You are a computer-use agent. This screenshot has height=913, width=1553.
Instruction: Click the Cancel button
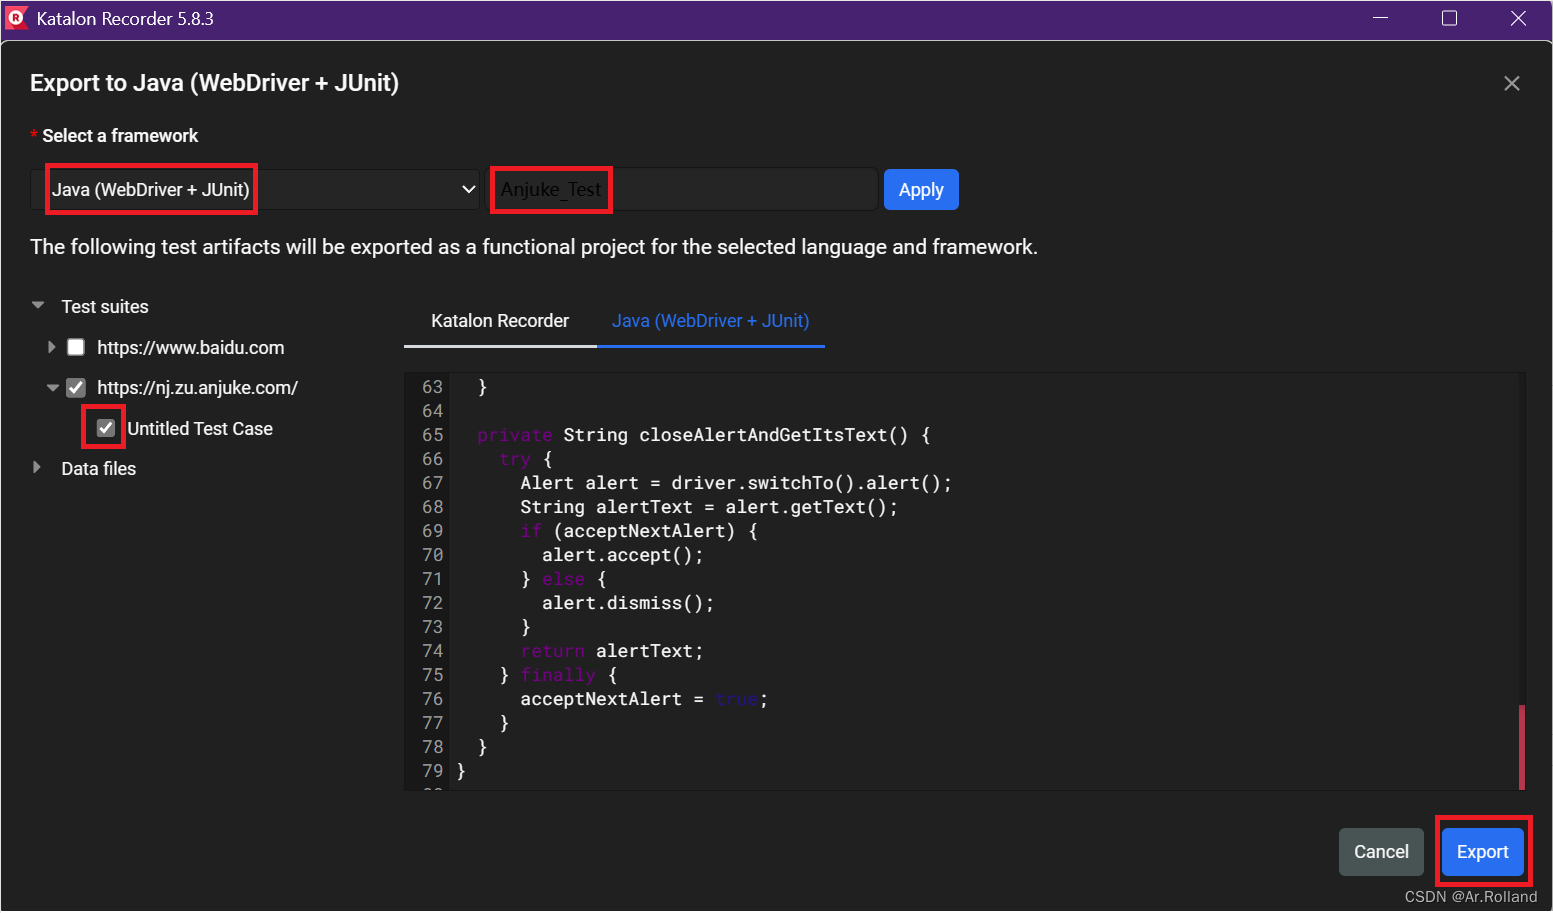coord(1381,851)
